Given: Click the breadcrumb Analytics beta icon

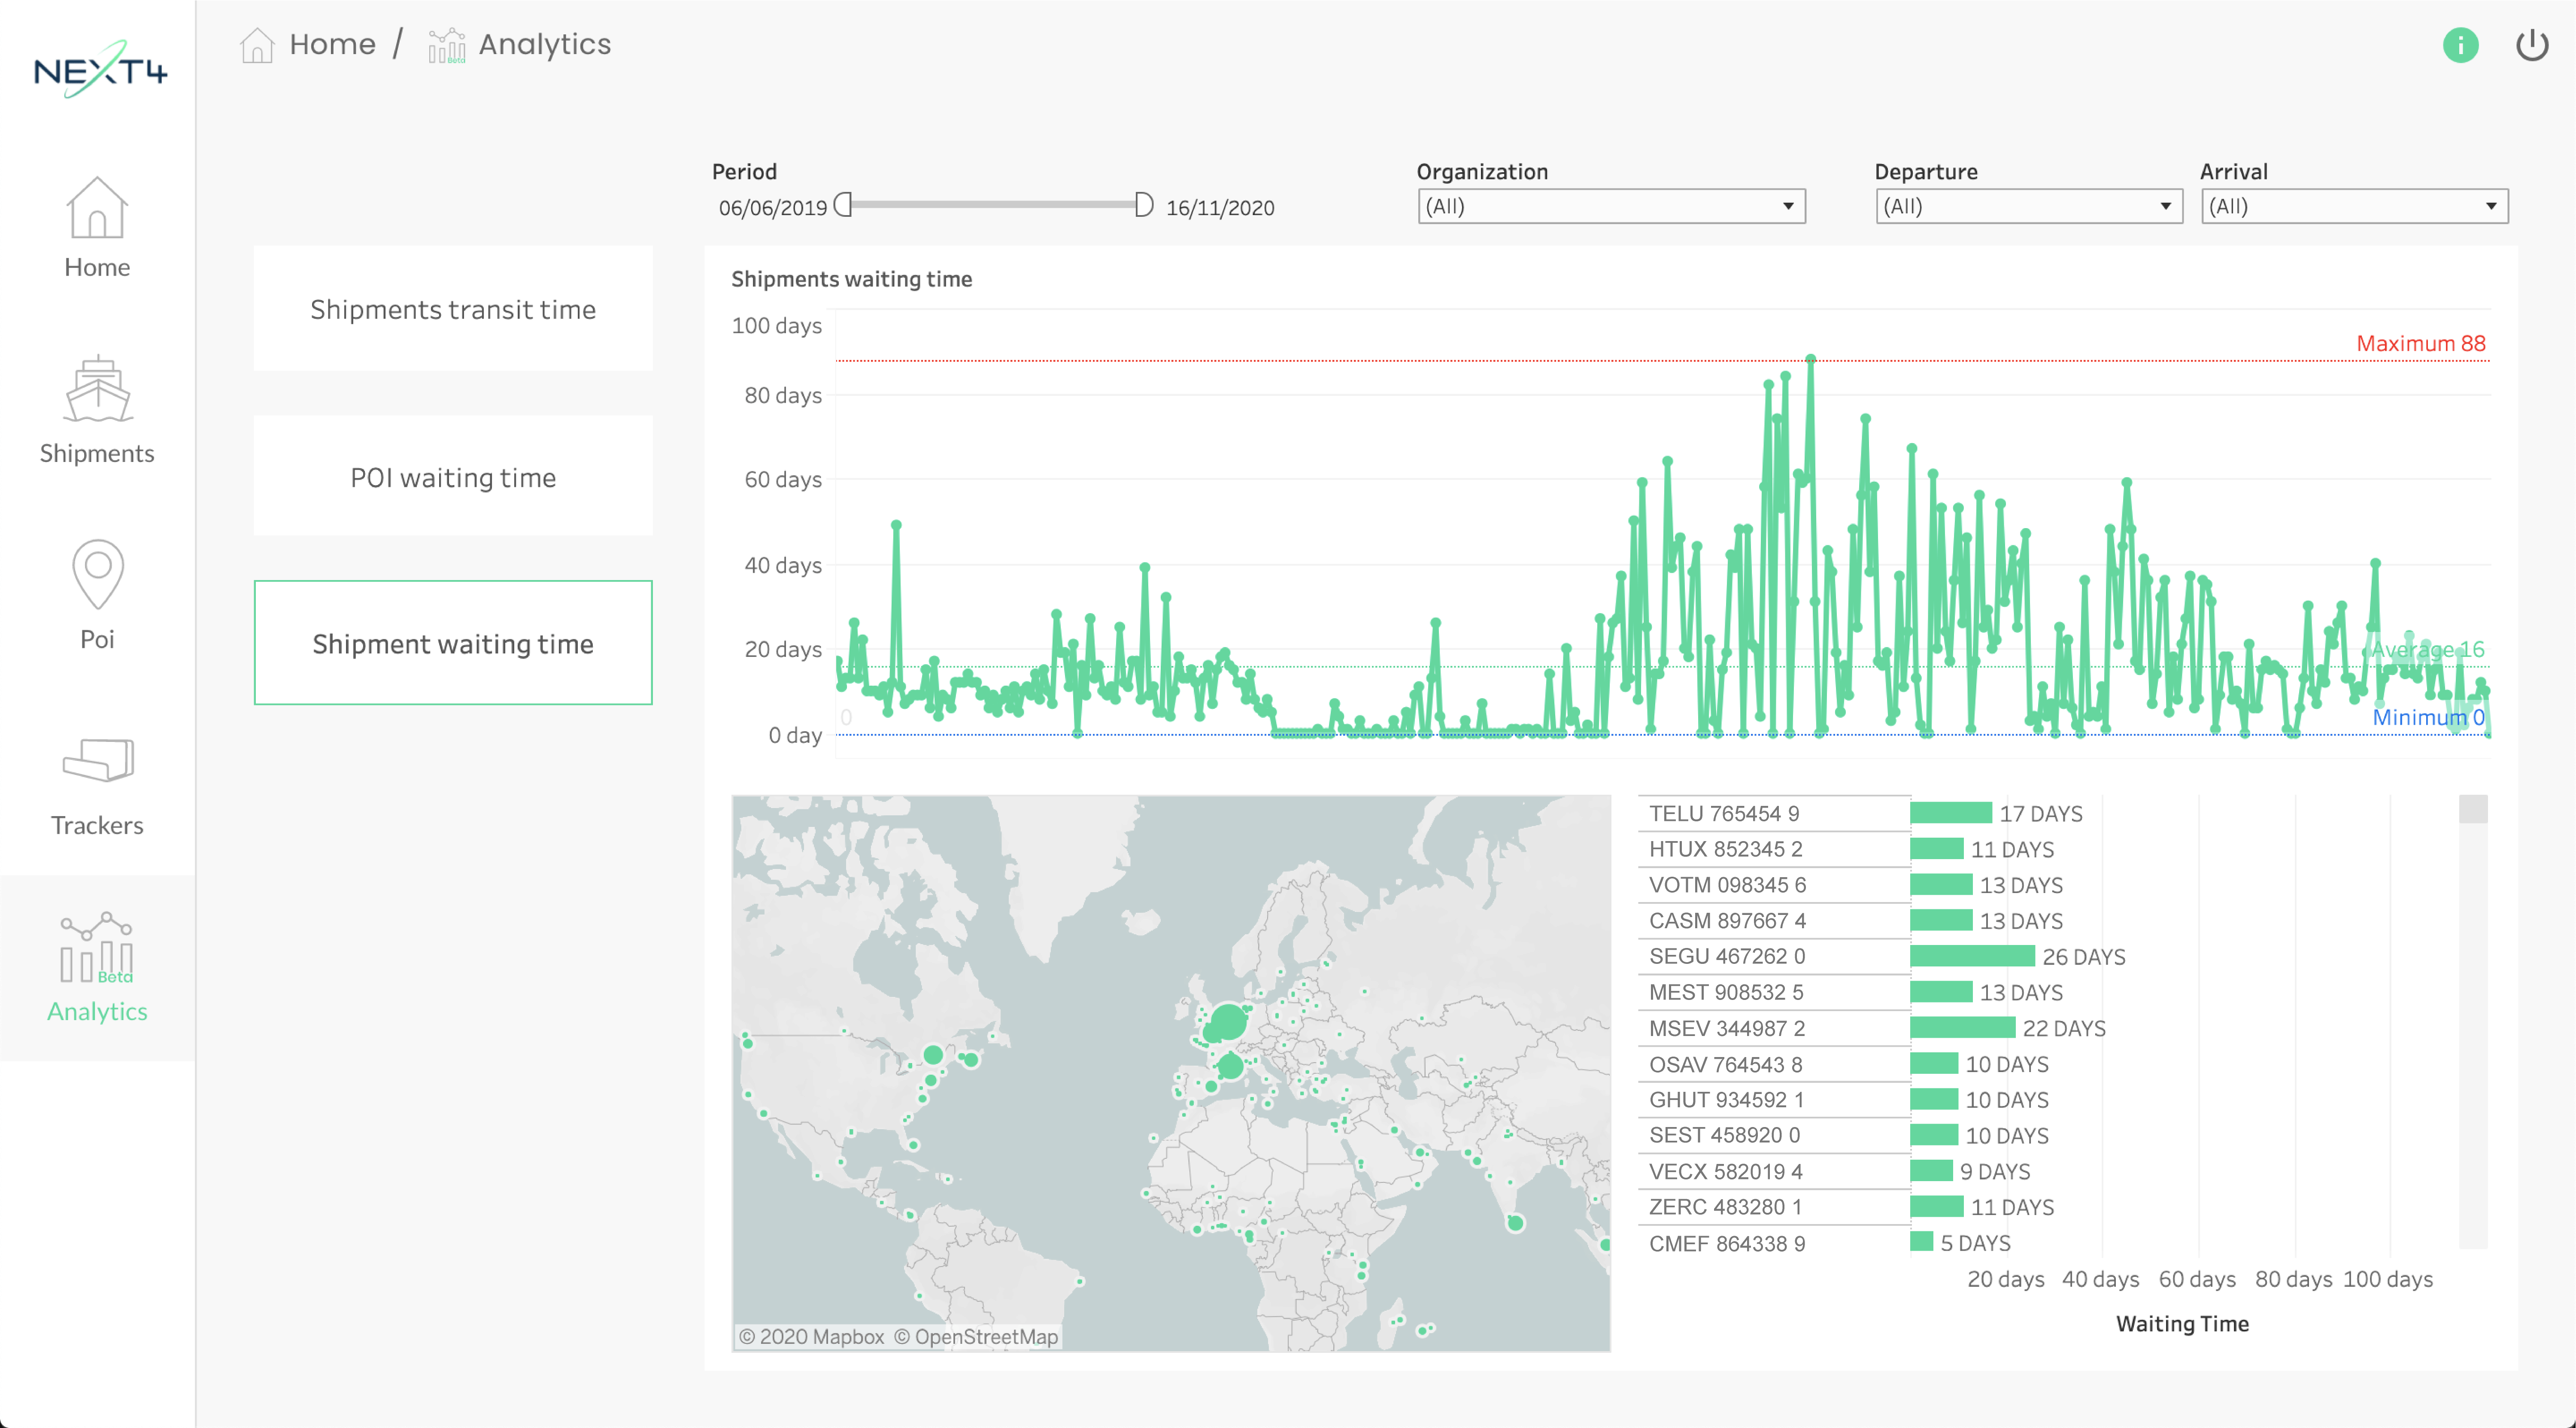Looking at the screenshot, I should click(446, 46).
